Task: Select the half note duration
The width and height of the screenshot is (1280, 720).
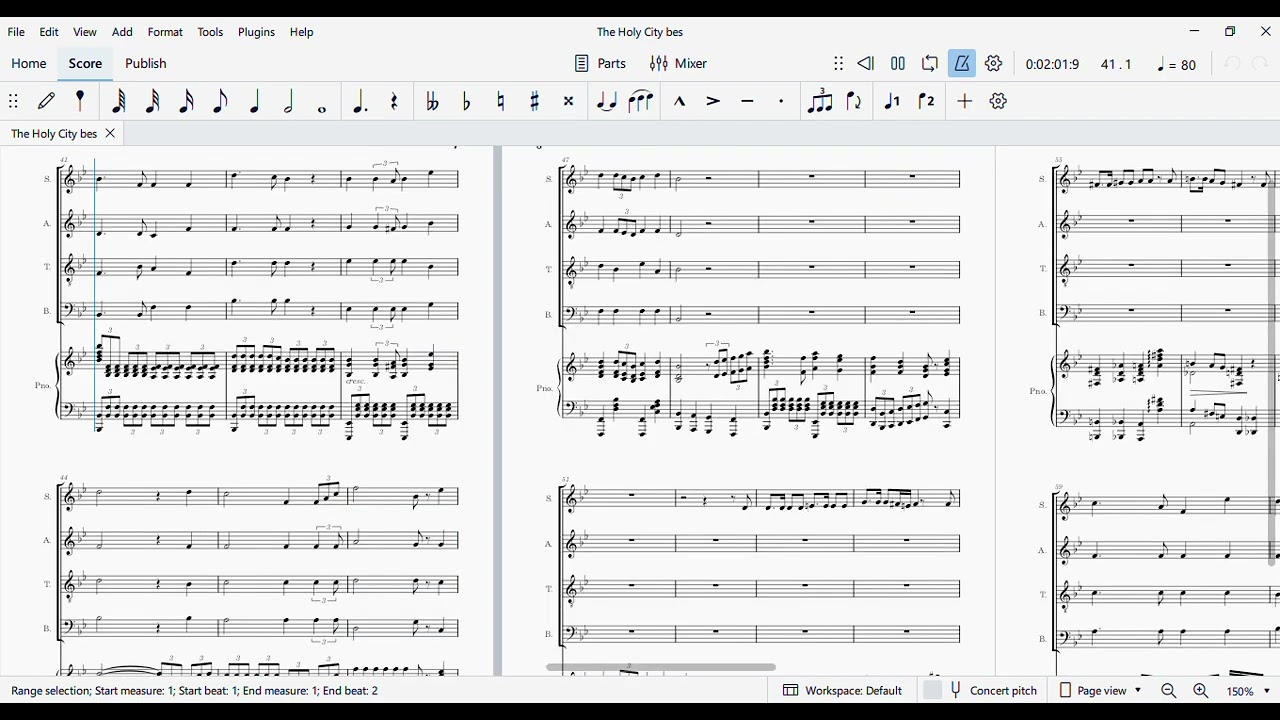Action: click(288, 101)
